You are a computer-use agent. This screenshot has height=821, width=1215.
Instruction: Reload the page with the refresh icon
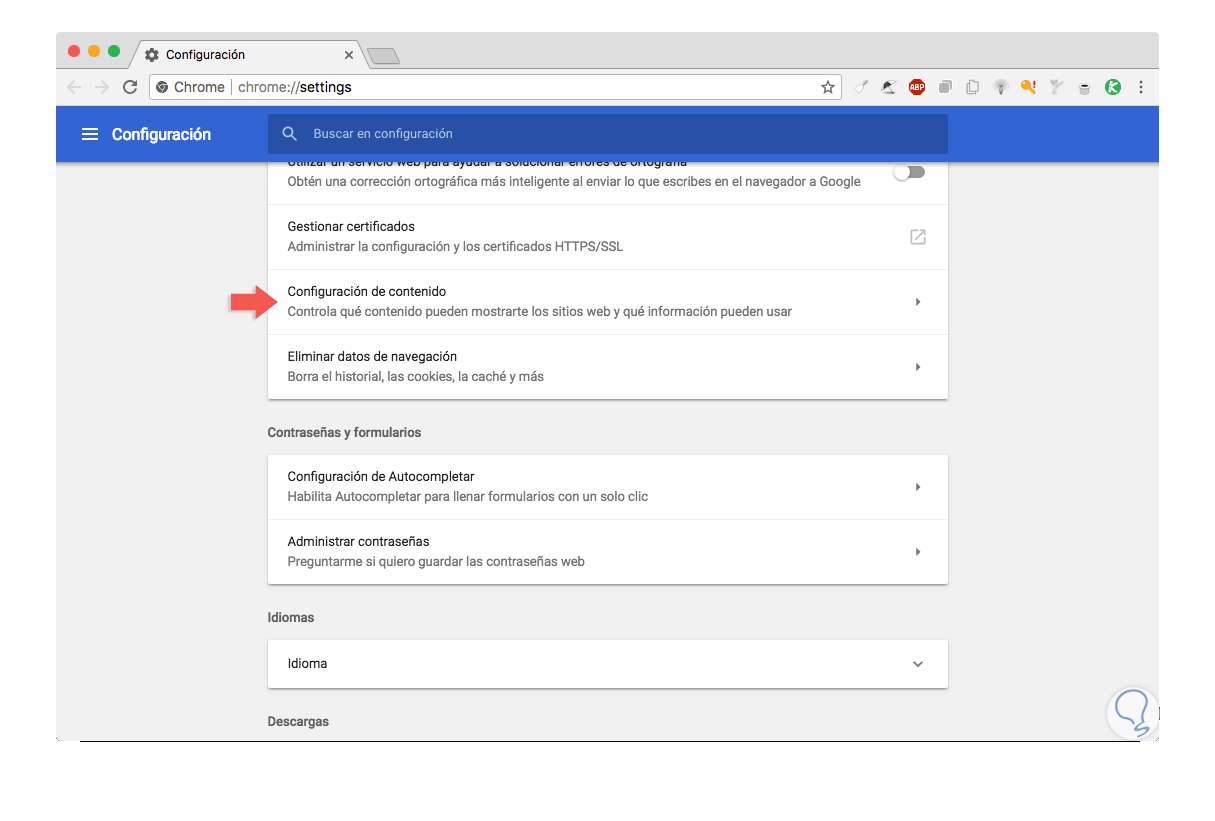130,87
